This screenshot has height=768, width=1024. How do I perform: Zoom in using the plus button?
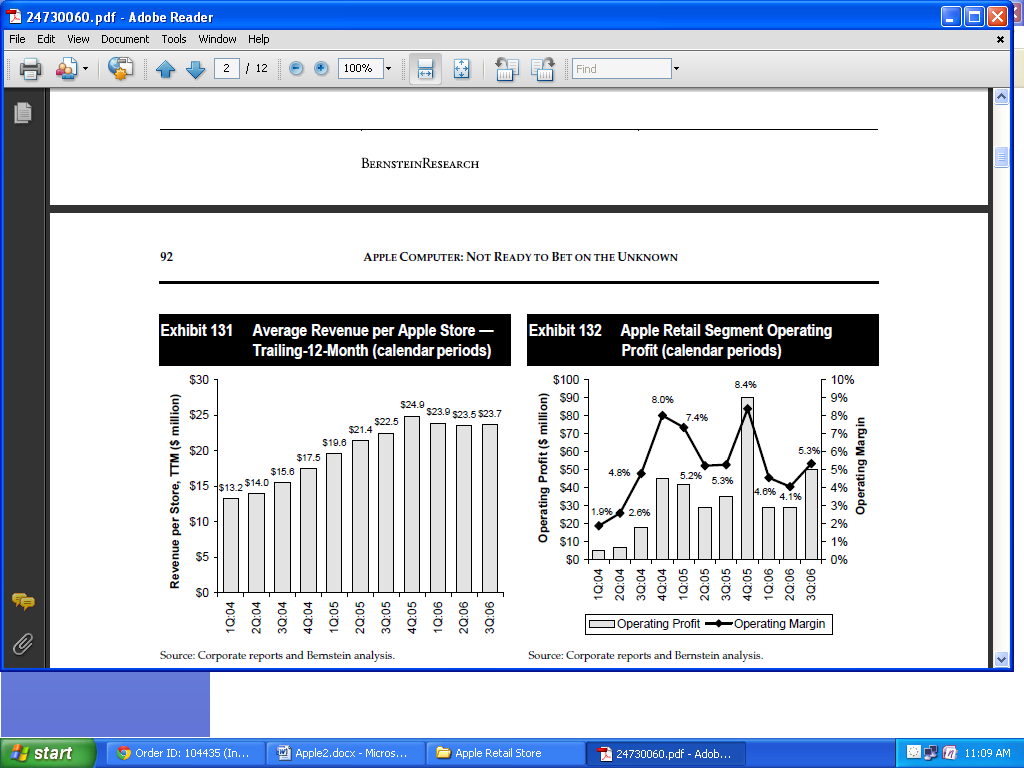coord(321,69)
